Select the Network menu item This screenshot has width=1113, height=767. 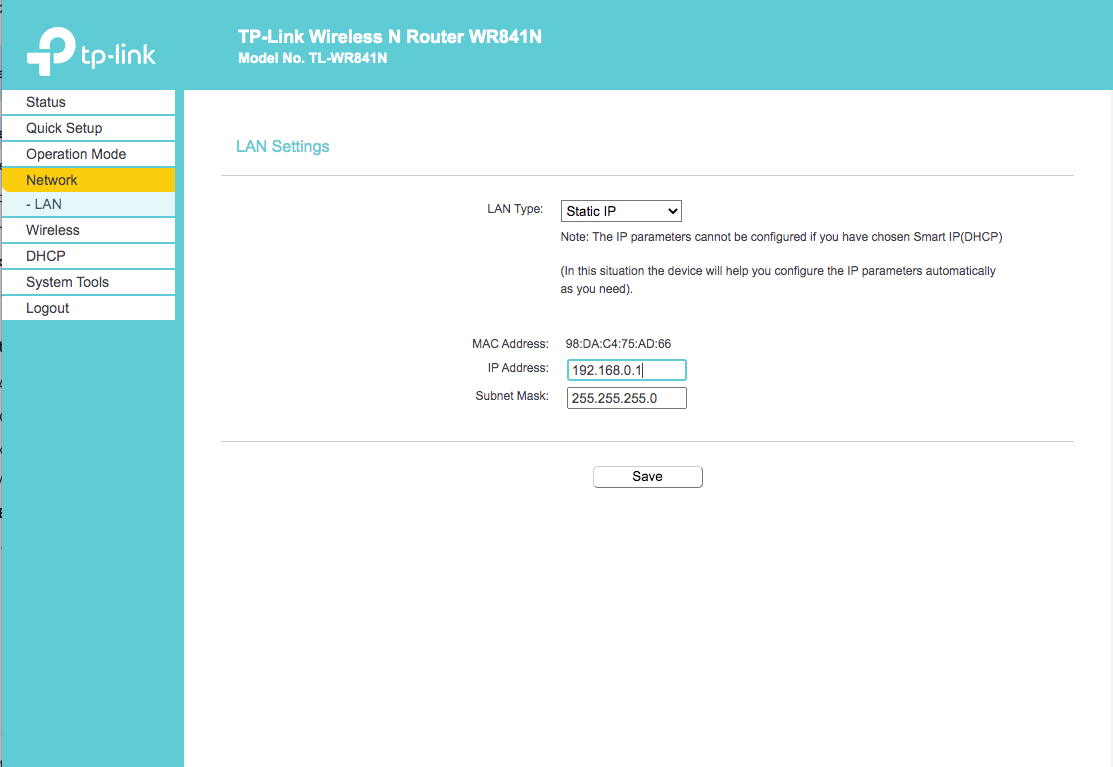pyautogui.click(x=89, y=180)
